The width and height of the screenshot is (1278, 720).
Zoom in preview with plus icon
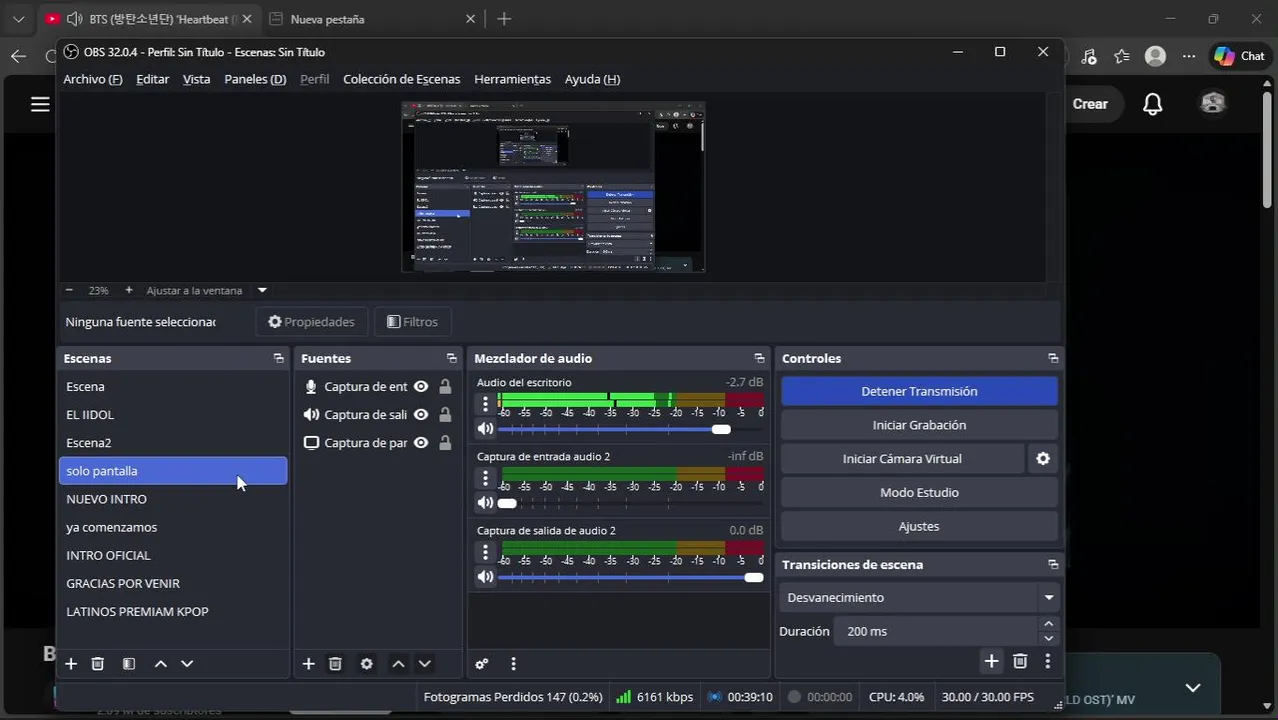tap(129, 290)
